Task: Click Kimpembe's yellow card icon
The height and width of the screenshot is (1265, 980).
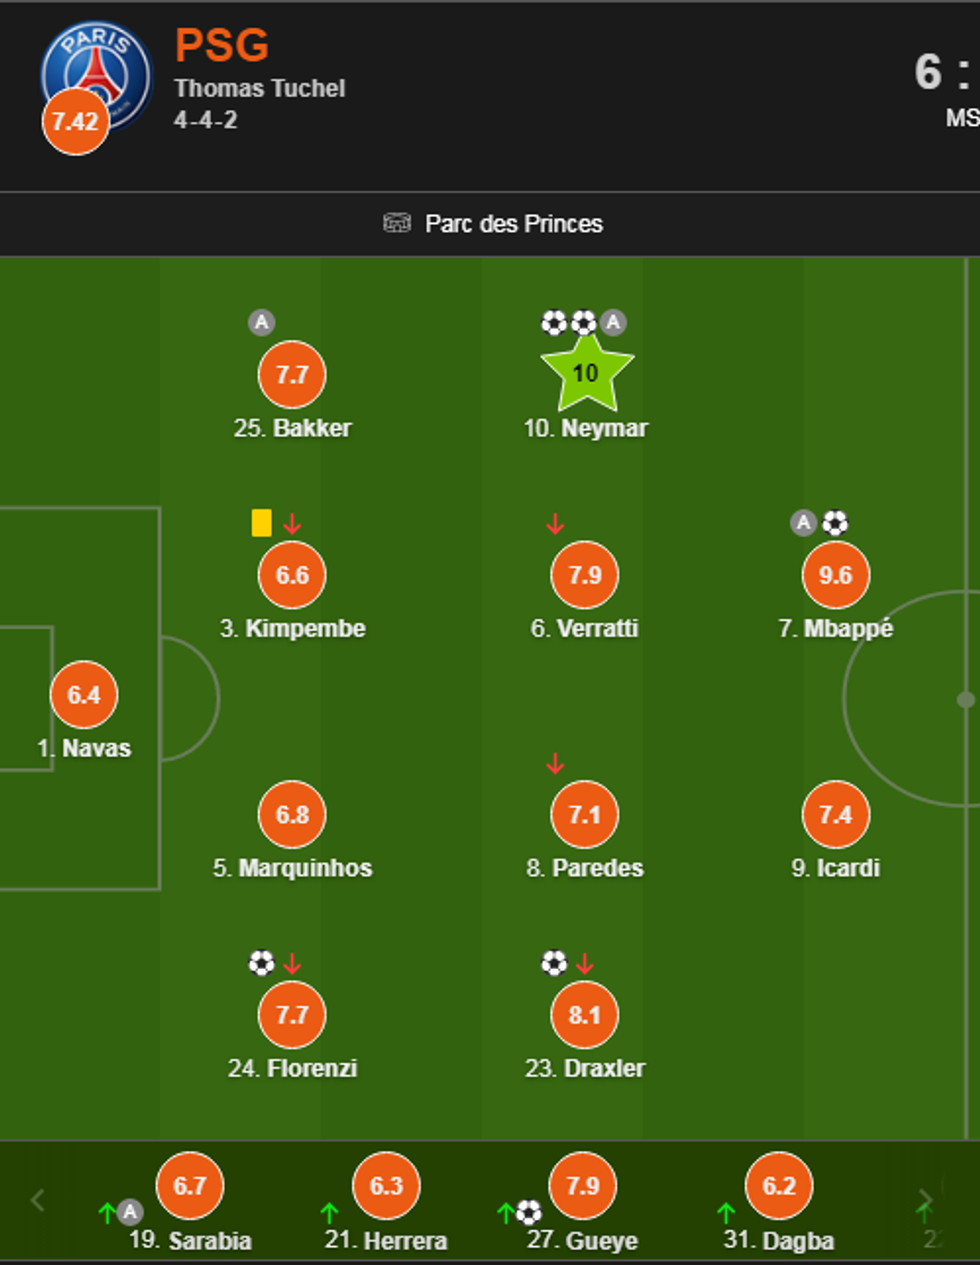Action: click(262, 523)
